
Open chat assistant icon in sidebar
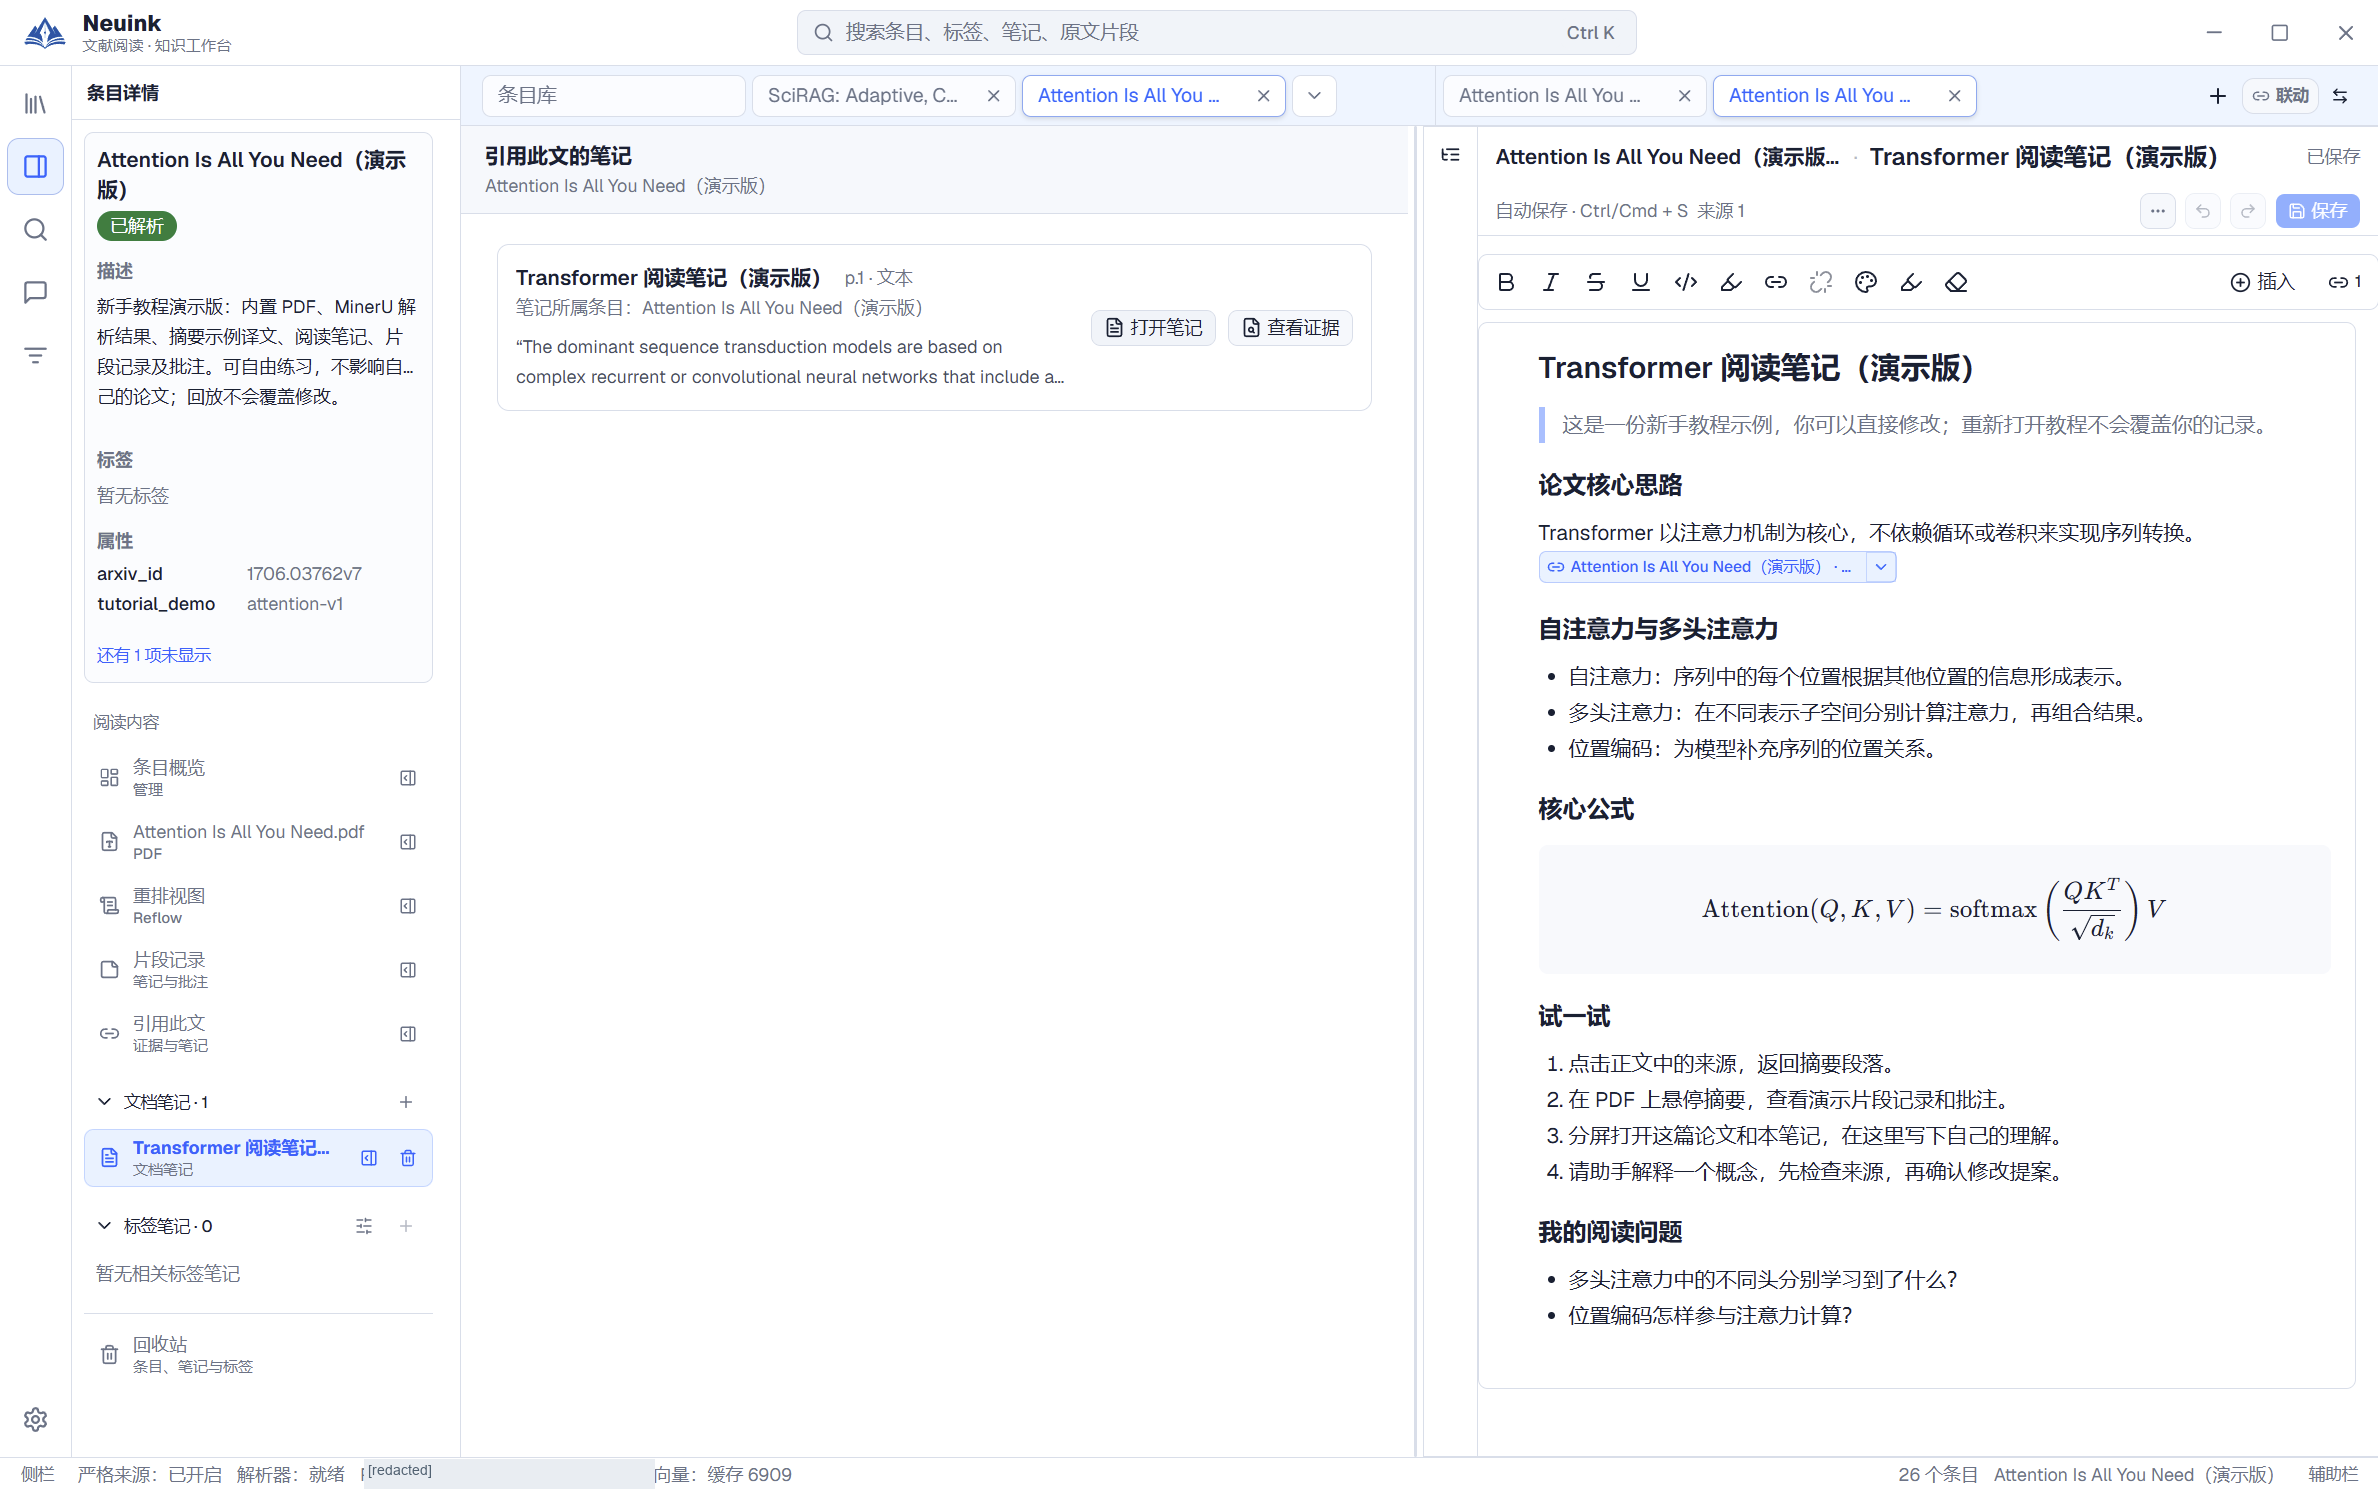tap(36, 292)
